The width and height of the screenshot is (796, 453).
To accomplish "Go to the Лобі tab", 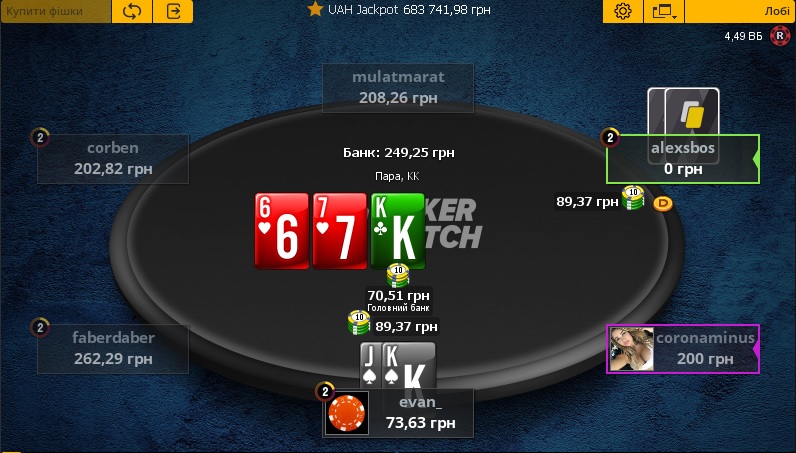I will click(x=741, y=11).
